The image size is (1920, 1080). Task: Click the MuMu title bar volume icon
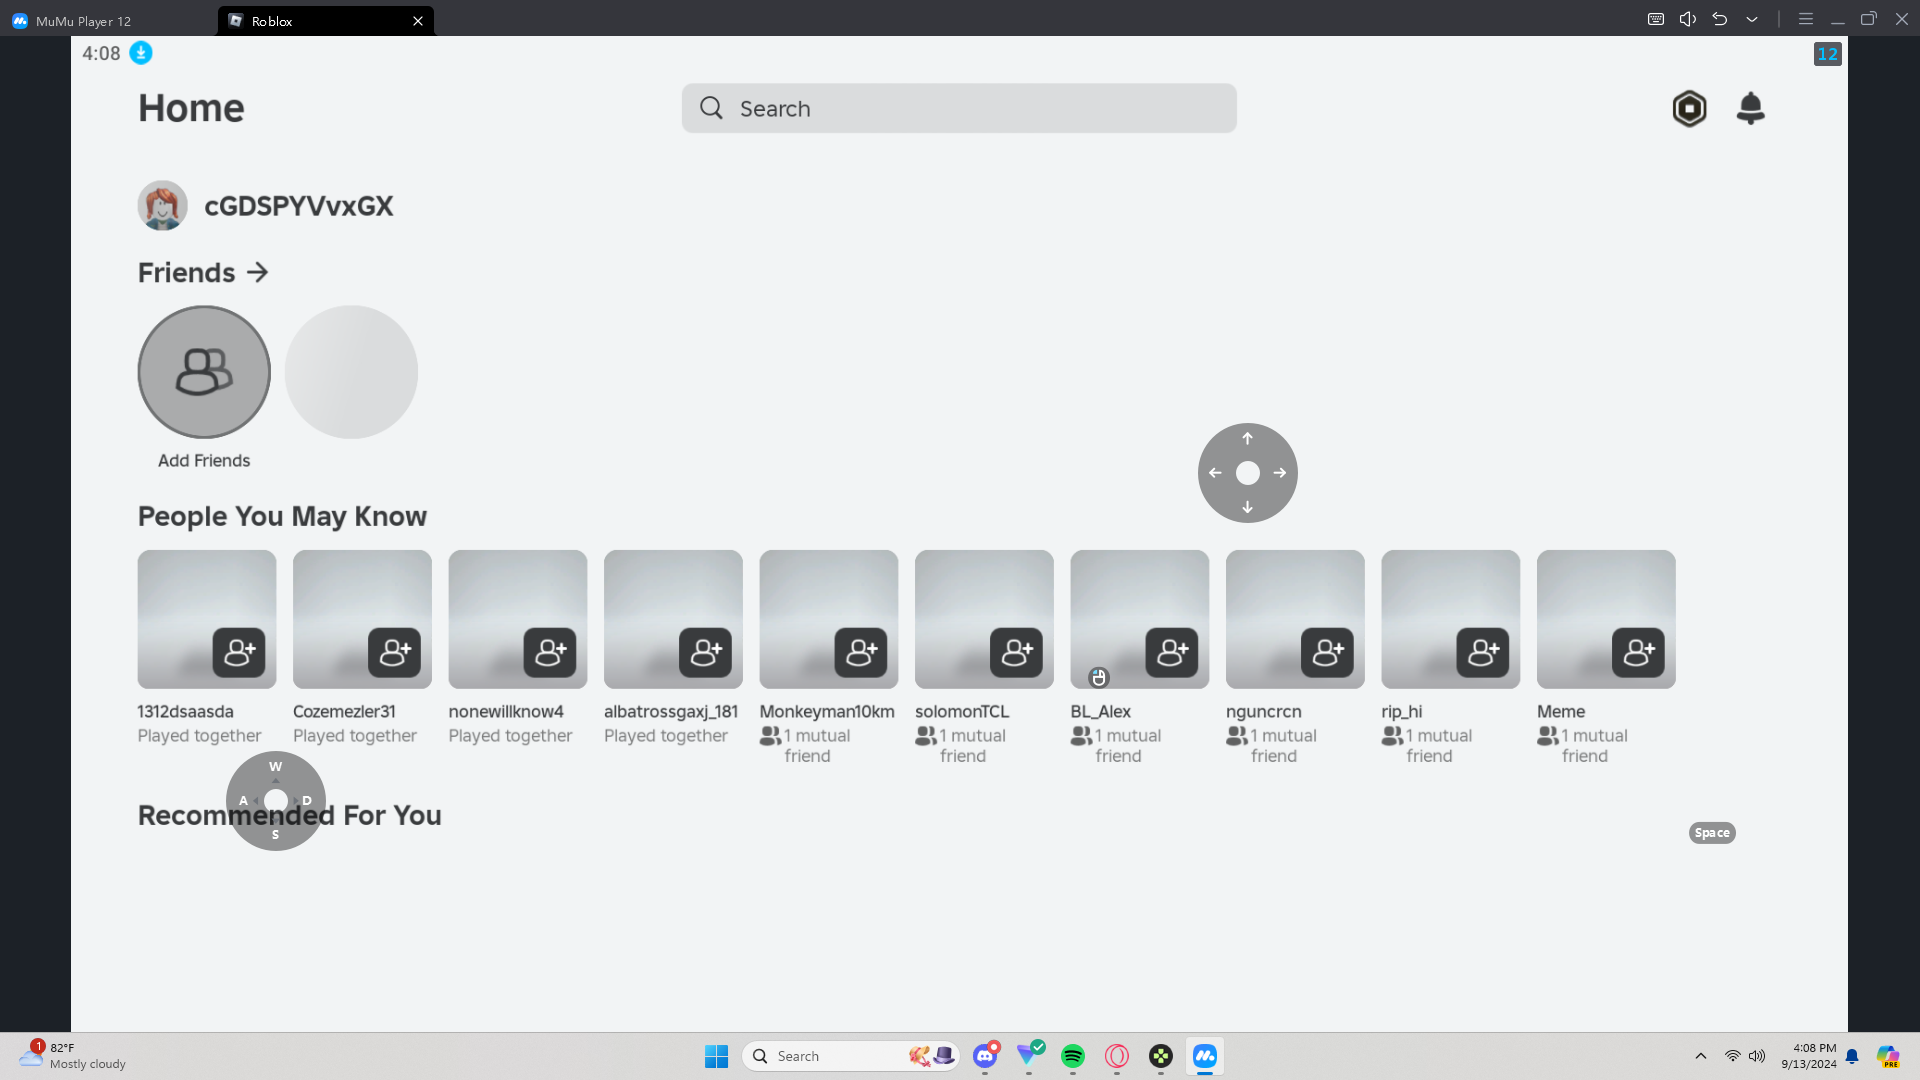pyautogui.click(x=1688, y=19)
